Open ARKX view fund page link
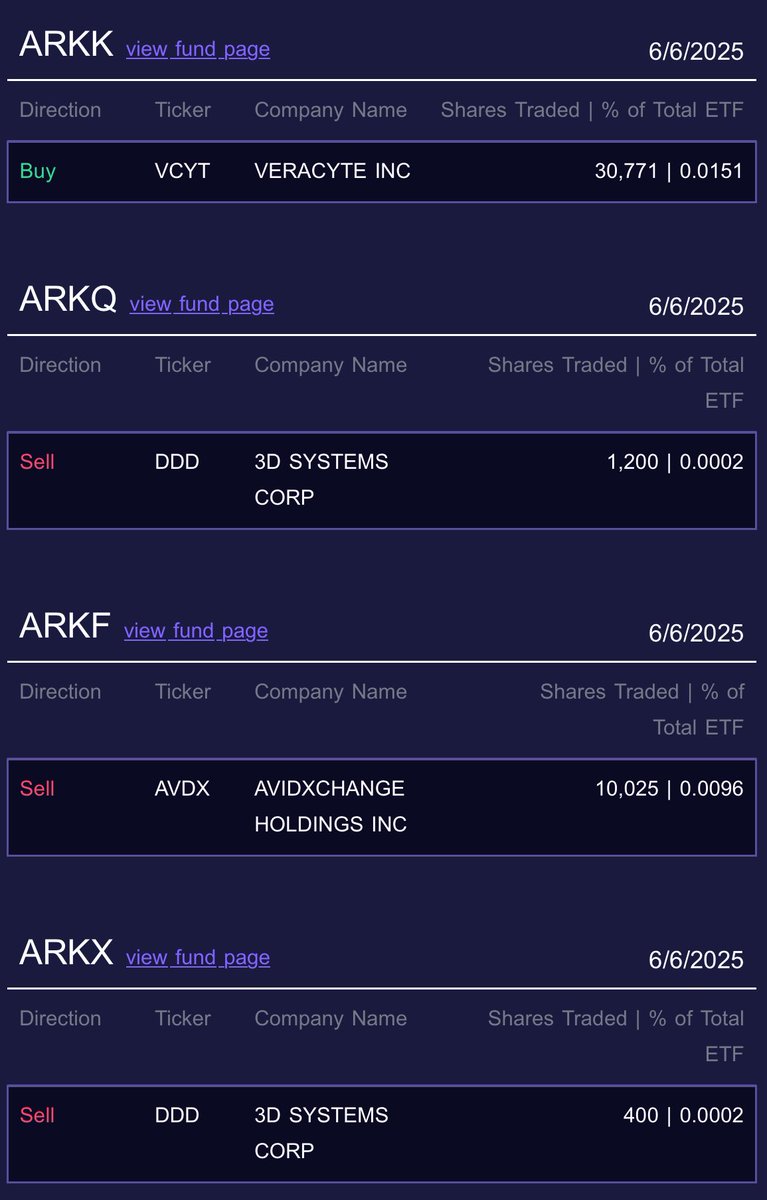 pos(198,958)
